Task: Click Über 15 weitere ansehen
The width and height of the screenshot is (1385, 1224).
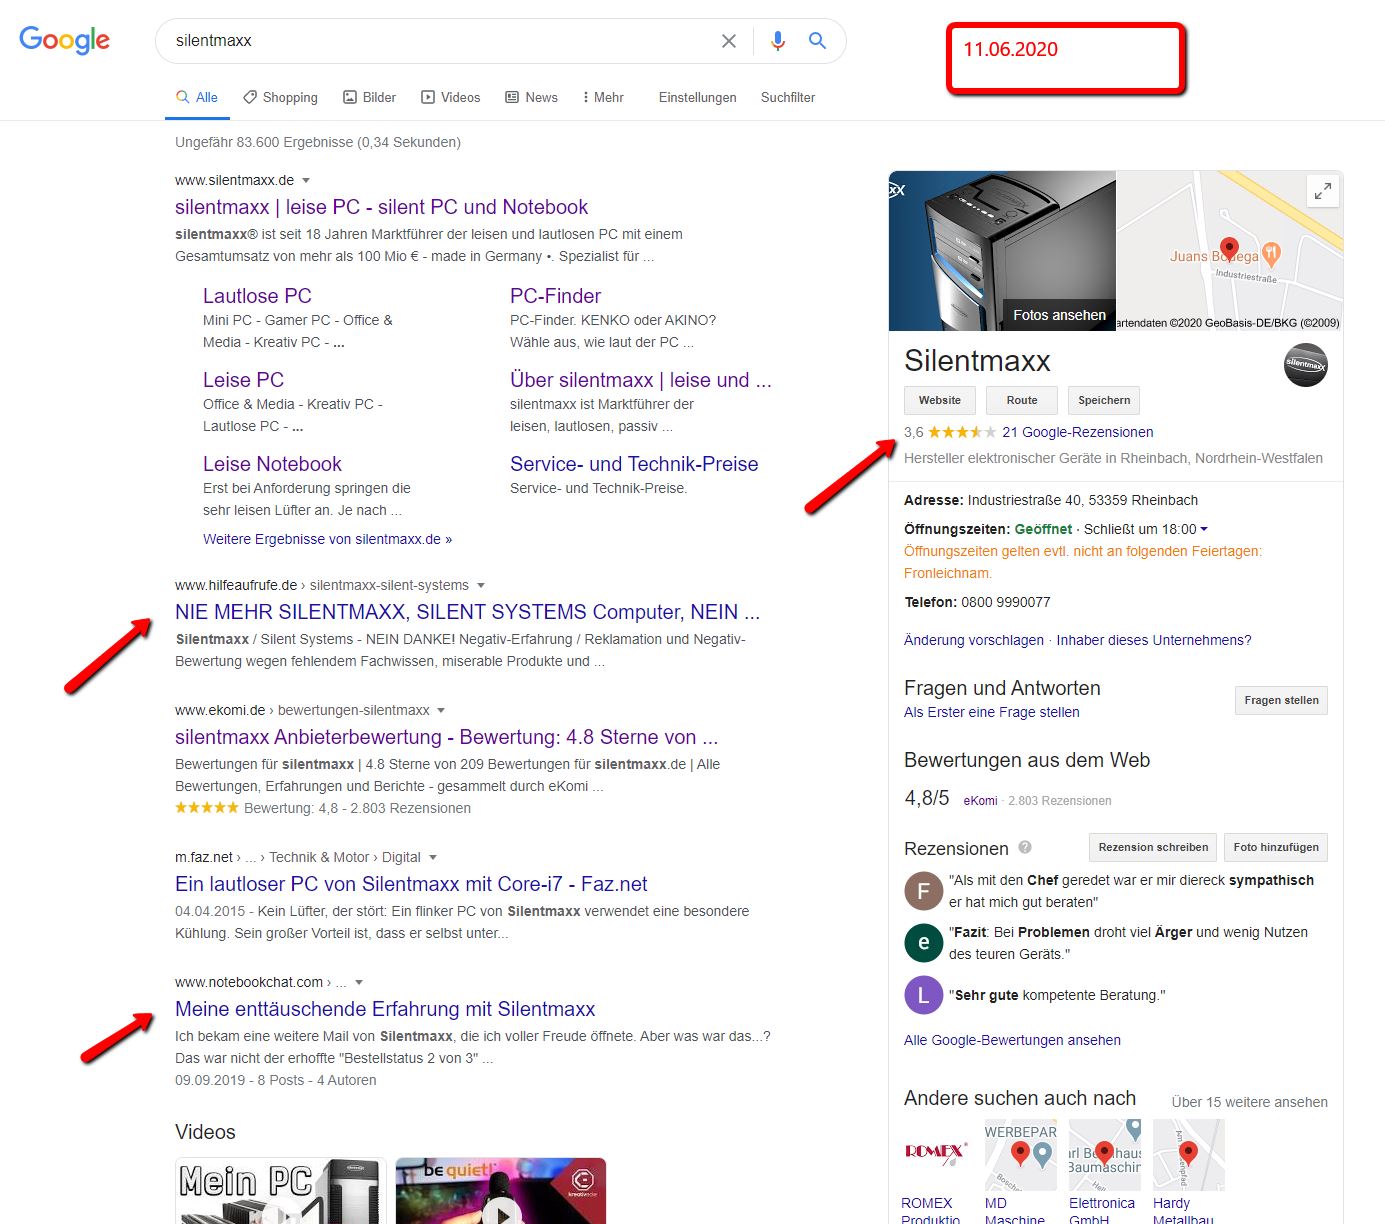Action: click(1249, 1102)
